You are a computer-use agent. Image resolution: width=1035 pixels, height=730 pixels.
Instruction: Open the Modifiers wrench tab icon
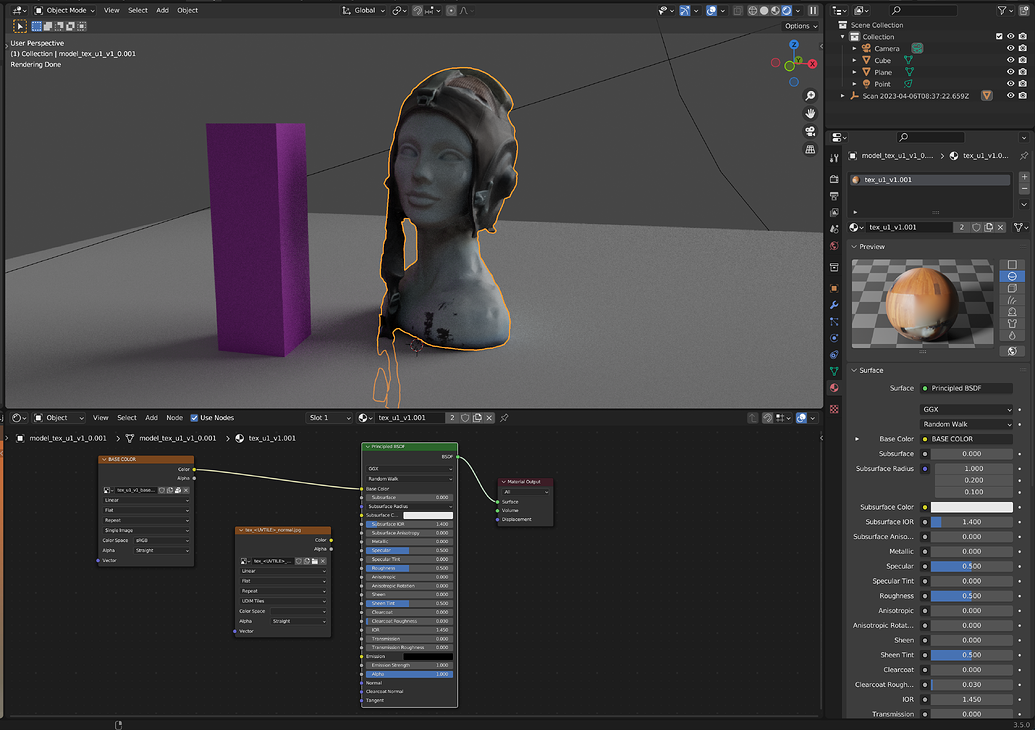(834, 305)
